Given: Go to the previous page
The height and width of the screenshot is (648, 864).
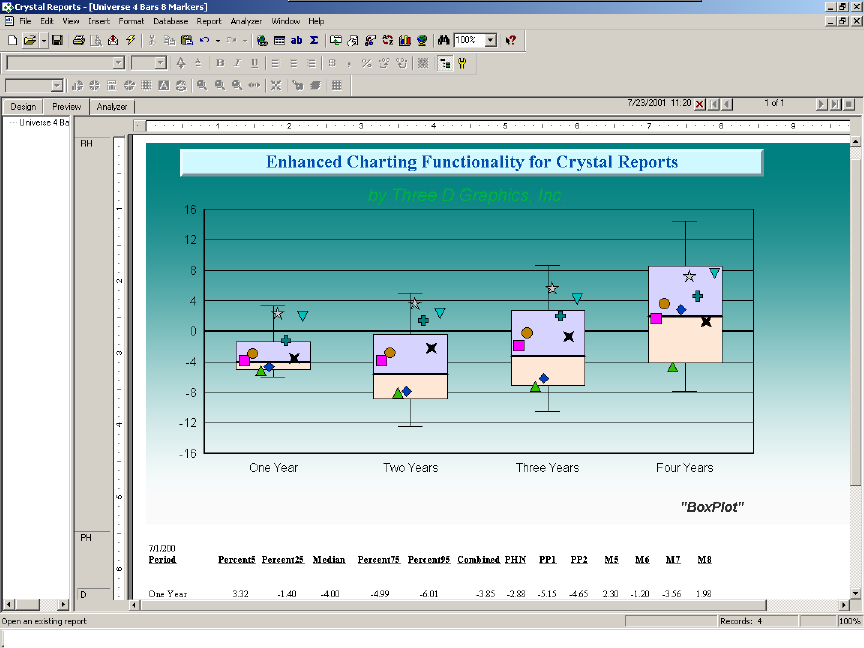Looking at the screenshot, I should [x=727, y=104].
